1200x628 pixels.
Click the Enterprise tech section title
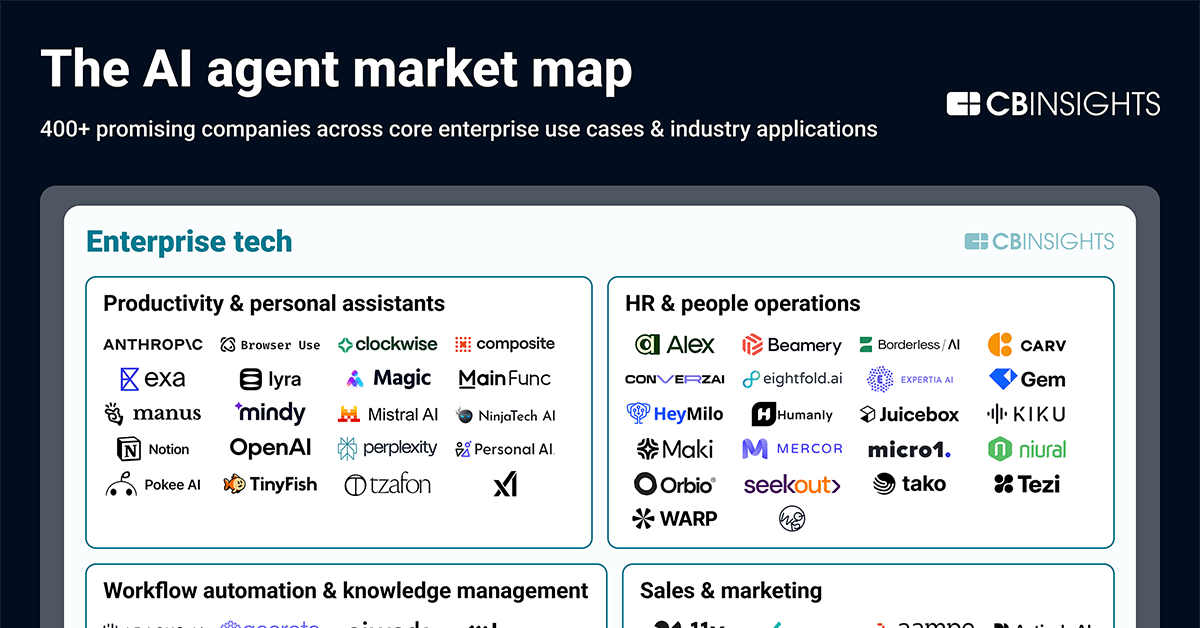189,241
